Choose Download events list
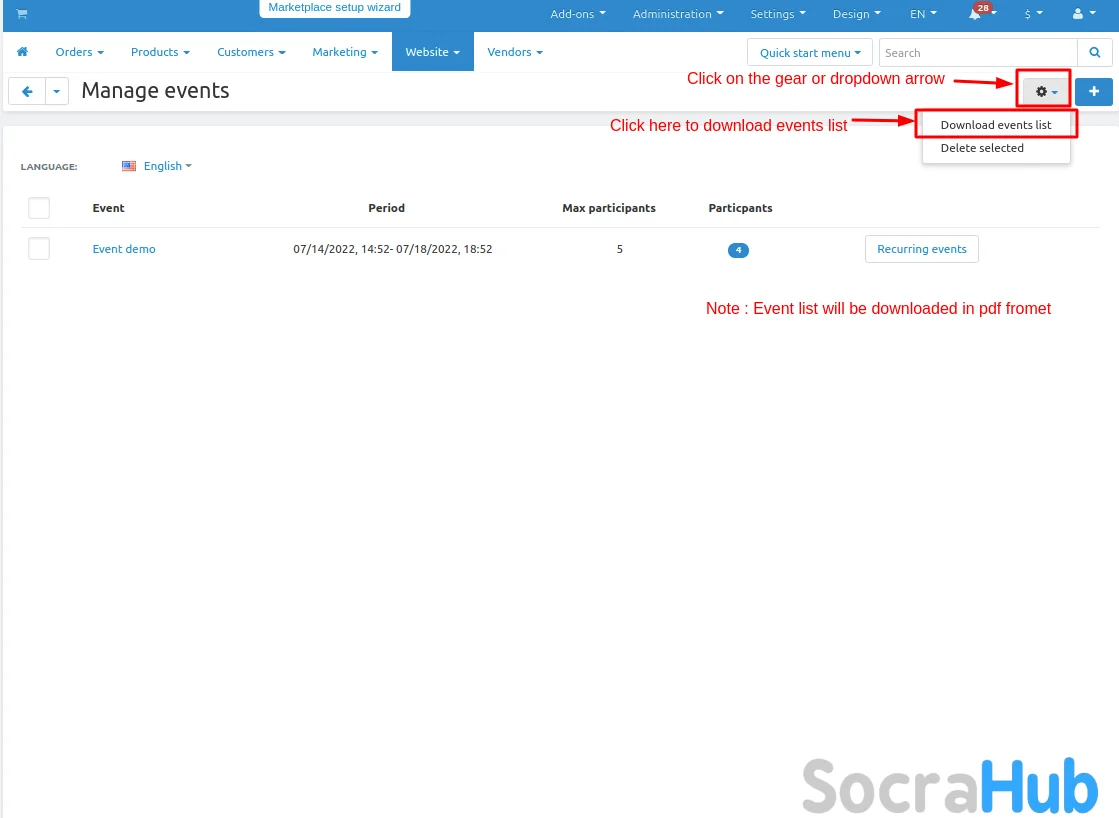The height and width of the screenshot is (818, 1119). tap(996, 125)
